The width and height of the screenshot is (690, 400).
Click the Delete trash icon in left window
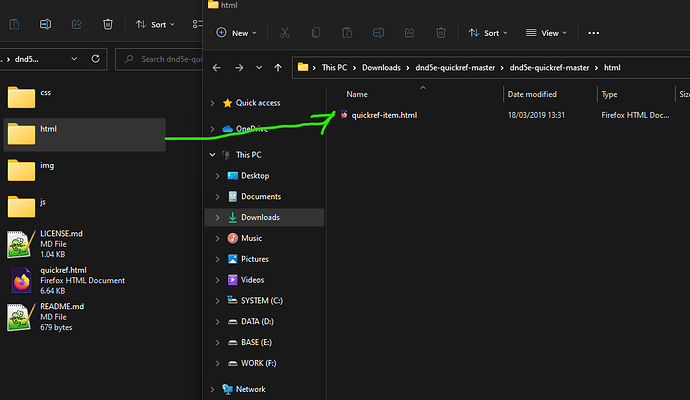107,24
